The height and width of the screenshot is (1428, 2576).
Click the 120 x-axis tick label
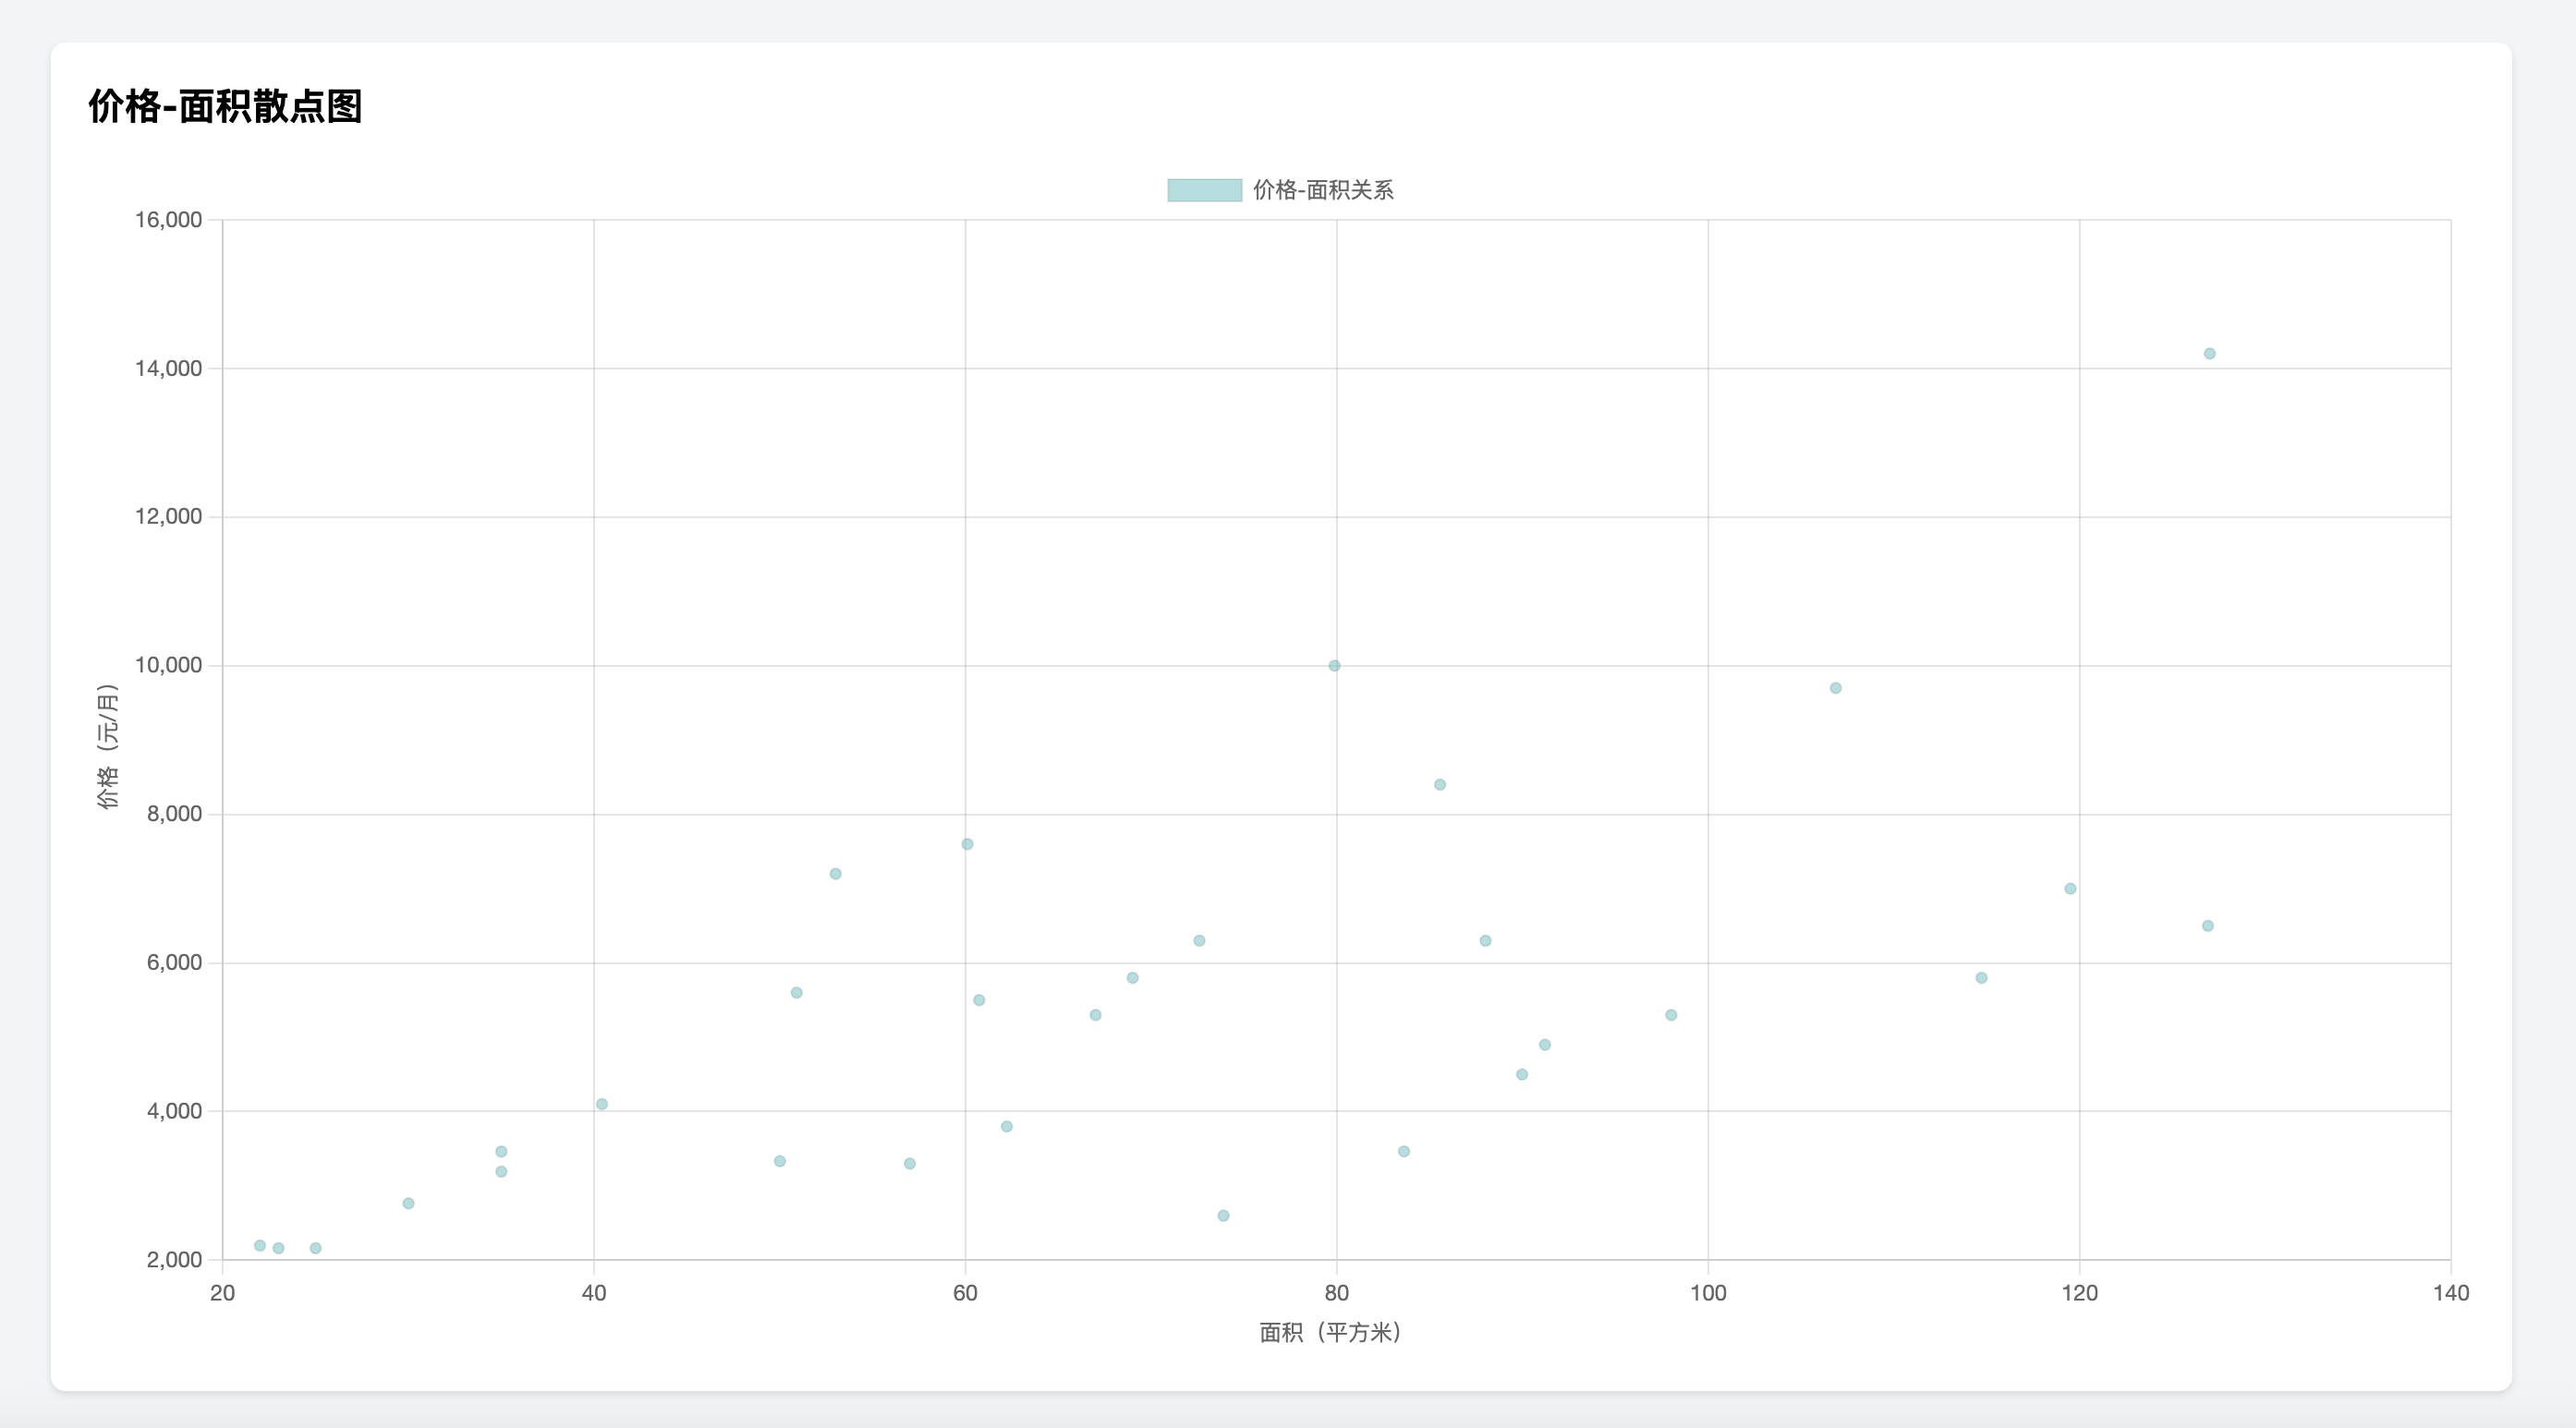(x=2079, y=1293)
